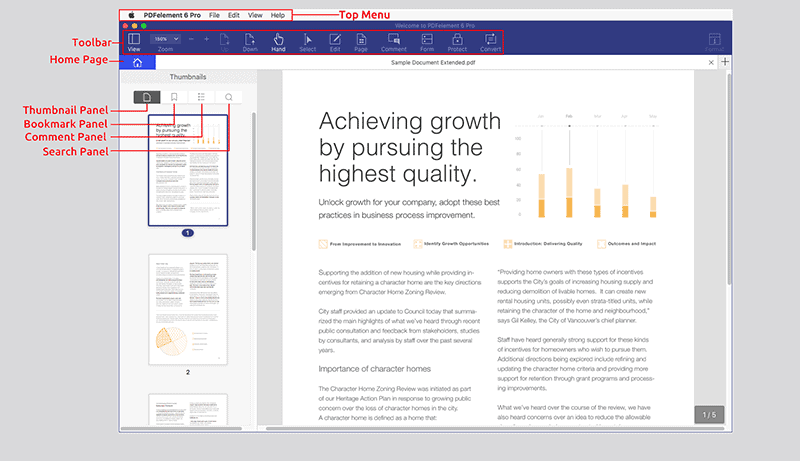The image size is (800, 461).
Task: Click the document horizontal scrollbar
Action: point(495,429)
